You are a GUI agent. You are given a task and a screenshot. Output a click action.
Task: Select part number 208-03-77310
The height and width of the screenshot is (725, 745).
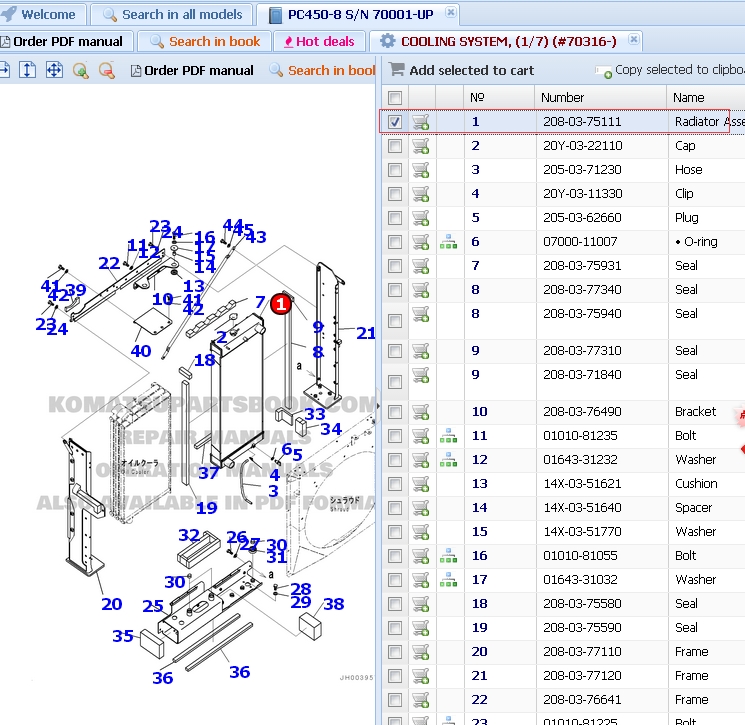click(x=582, y=351)
